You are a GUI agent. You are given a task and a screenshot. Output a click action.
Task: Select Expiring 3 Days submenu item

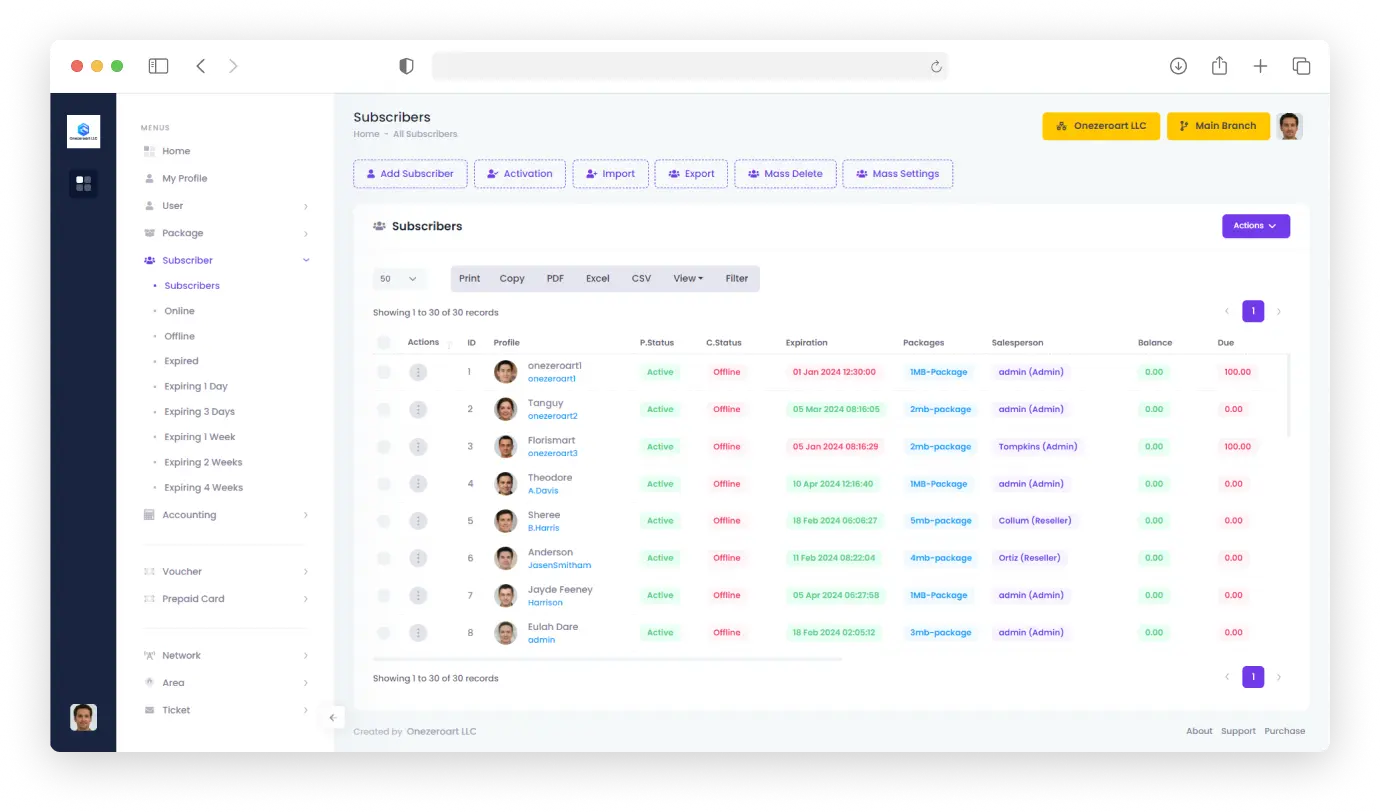click(x=199, y=412)
